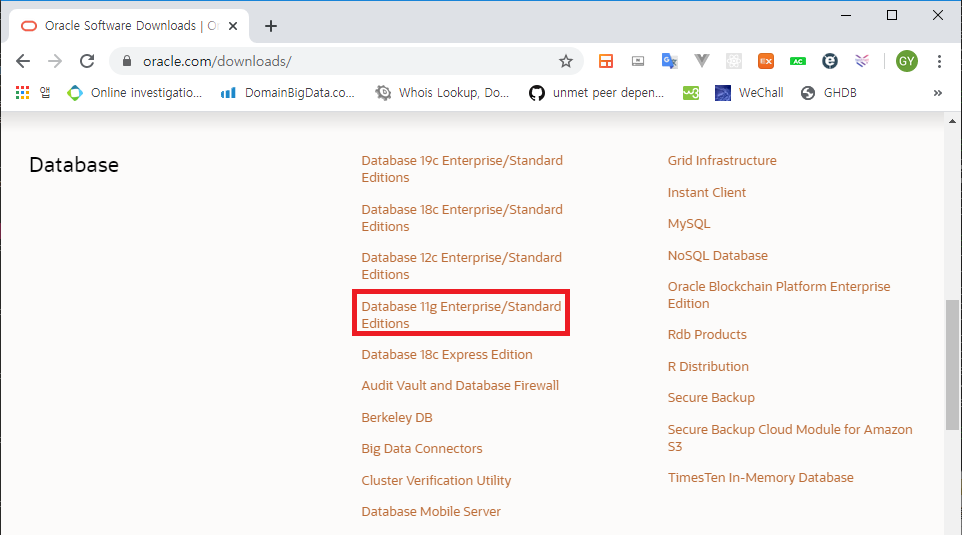
Task: Open the GY profile avatar
Action: [907, 61]
